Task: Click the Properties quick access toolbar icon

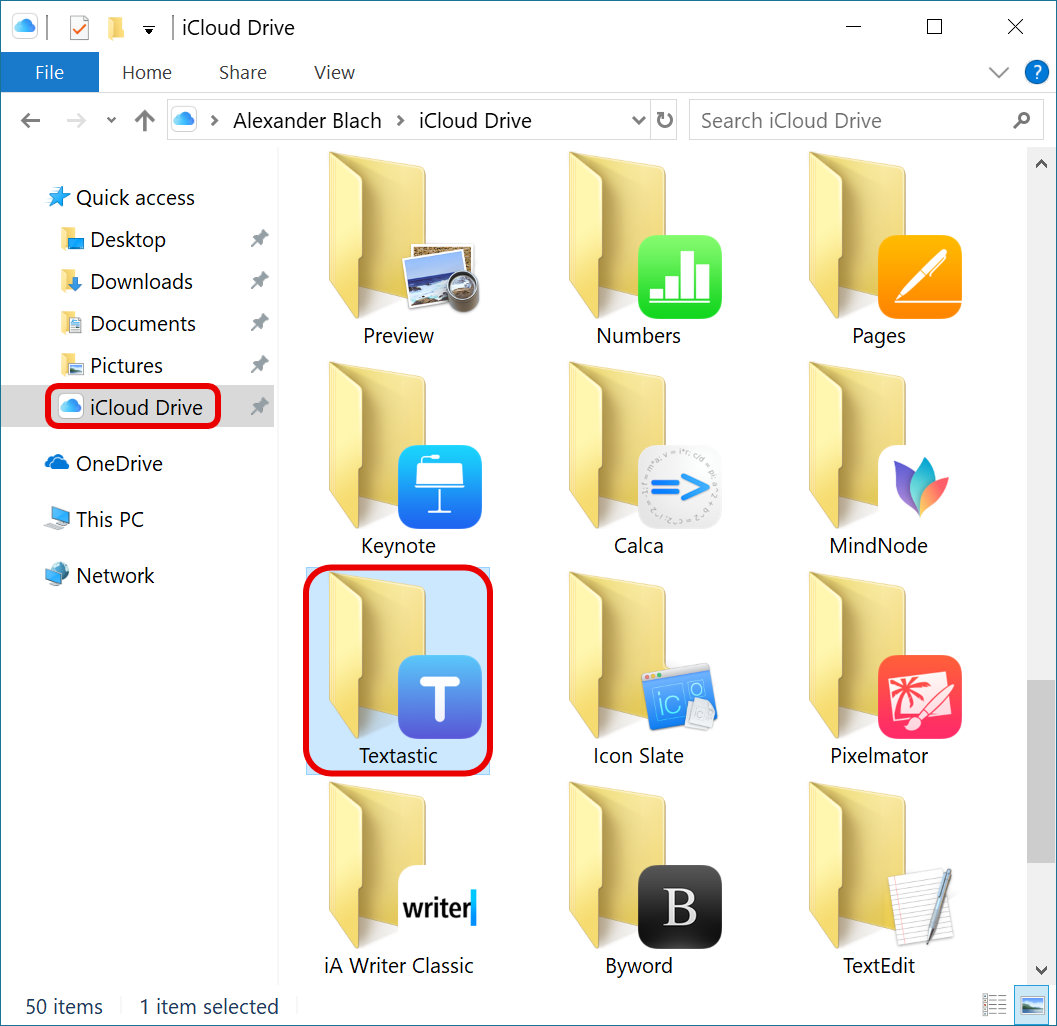Action: pyautogui.click(x=80, y=28)
